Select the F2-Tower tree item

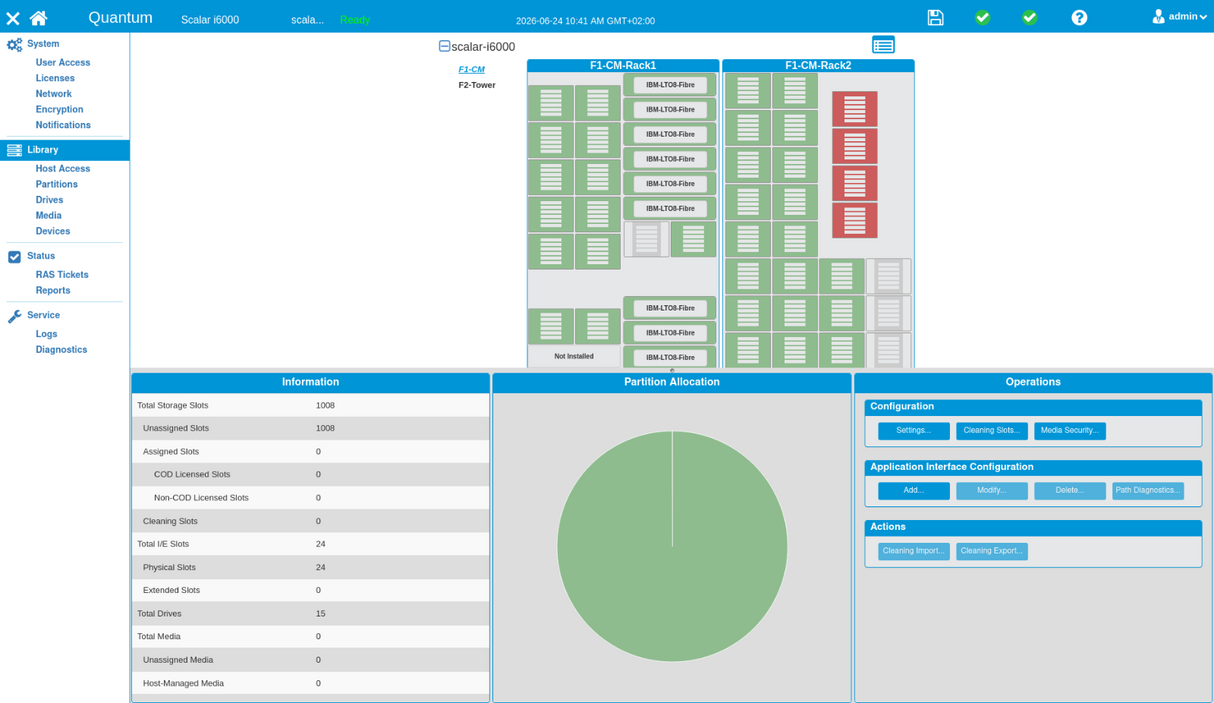[x=477, y=85]
